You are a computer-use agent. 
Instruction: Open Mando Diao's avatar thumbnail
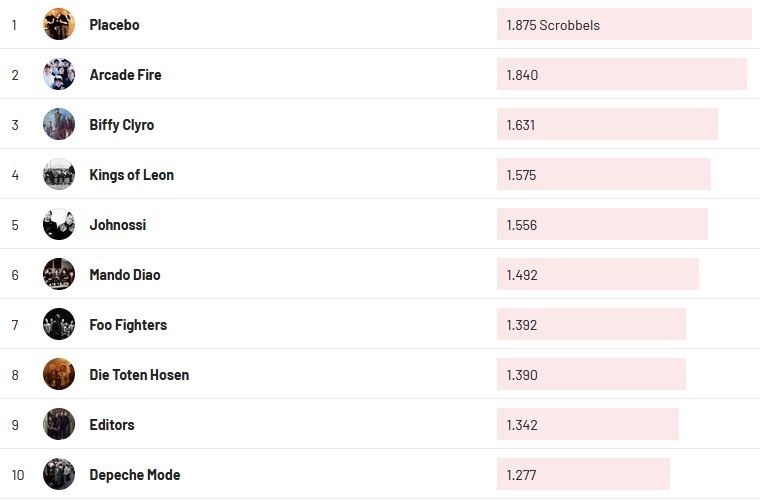coord(59,274)
